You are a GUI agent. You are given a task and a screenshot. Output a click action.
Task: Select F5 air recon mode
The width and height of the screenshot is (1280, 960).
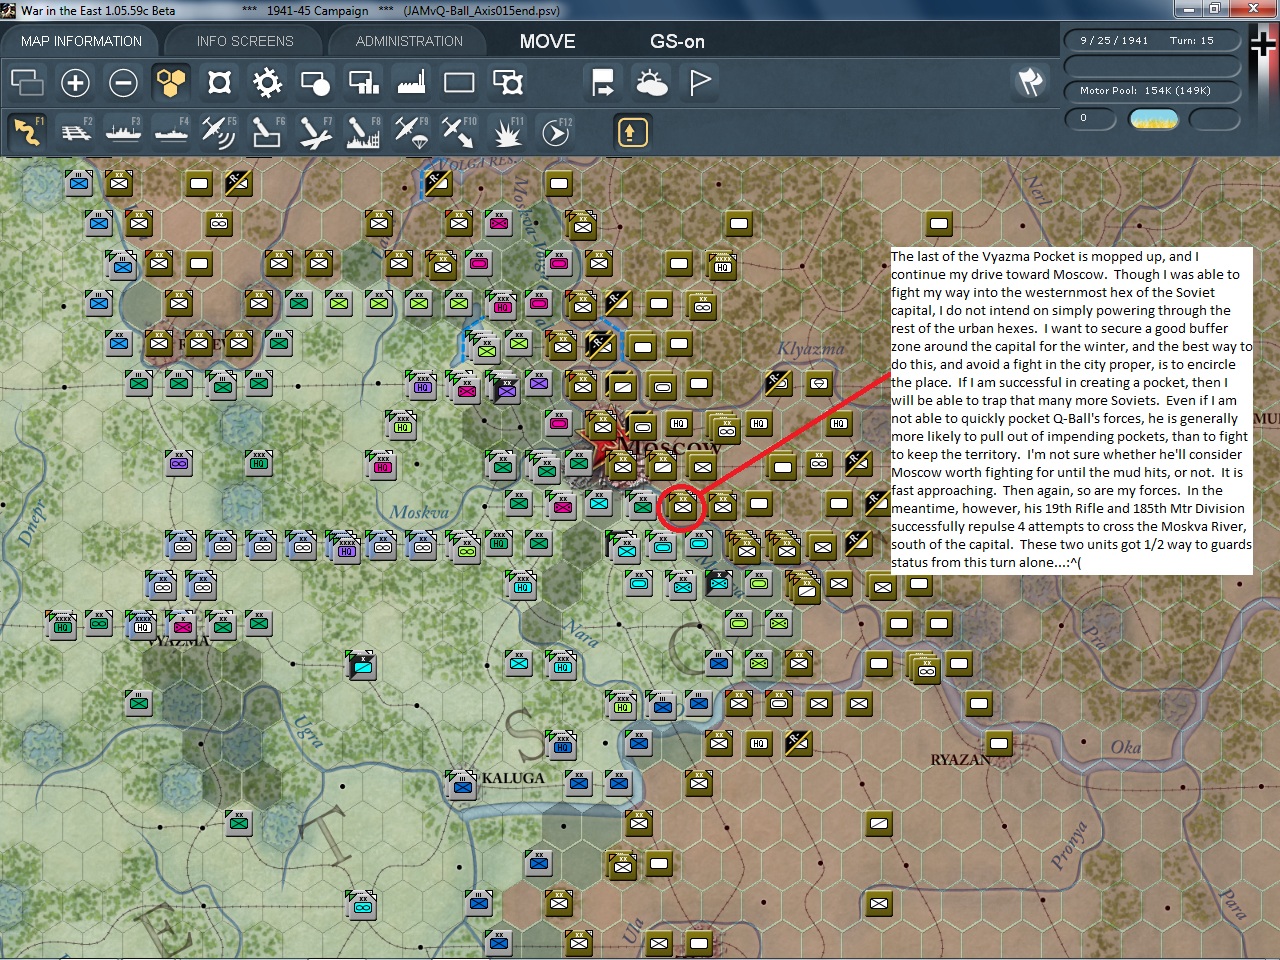coord(219,132)
